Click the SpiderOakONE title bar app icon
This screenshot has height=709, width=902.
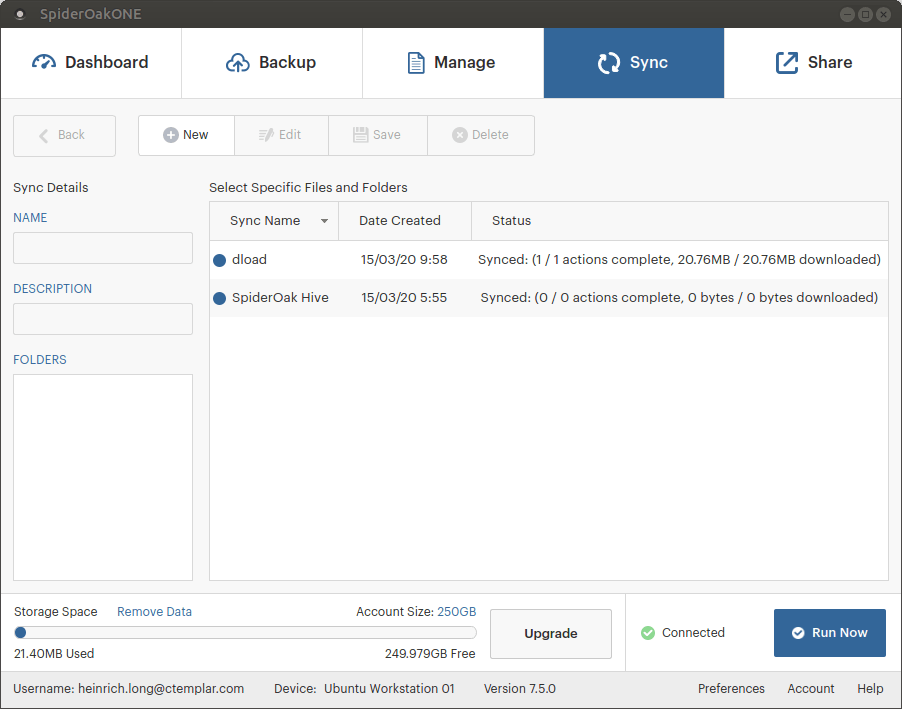(20, 14)
